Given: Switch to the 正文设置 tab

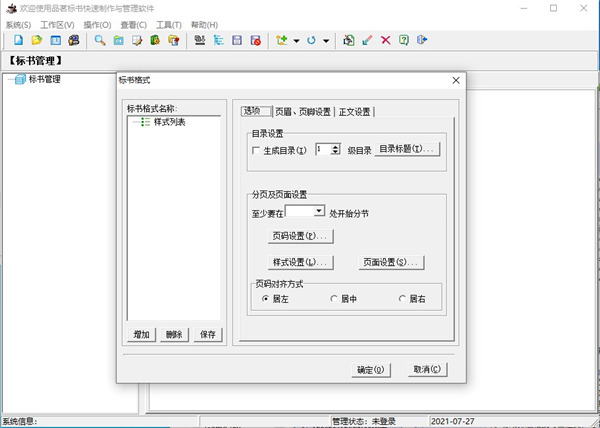Looking at the screenshot, I should coord(354,112).
